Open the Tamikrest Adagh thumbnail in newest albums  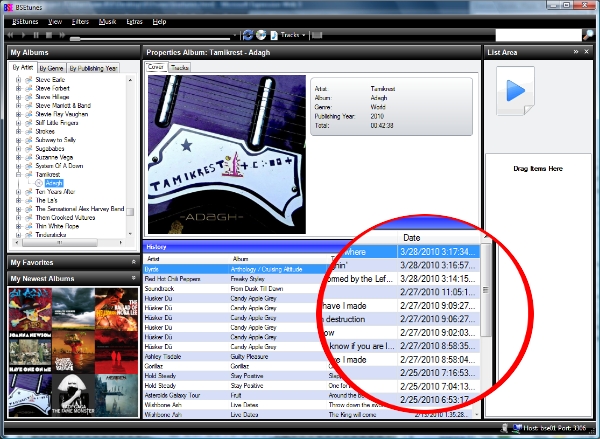click(x=30, y=395)
